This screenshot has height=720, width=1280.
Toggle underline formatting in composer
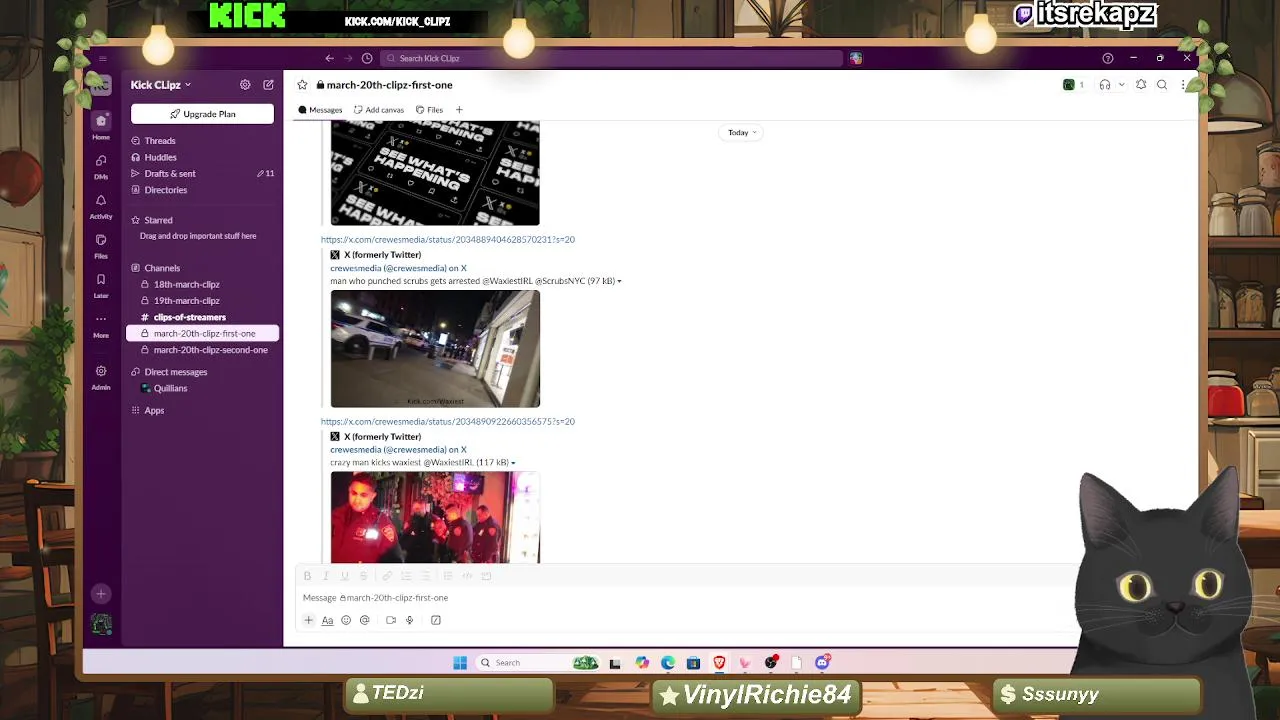point(344,576)
